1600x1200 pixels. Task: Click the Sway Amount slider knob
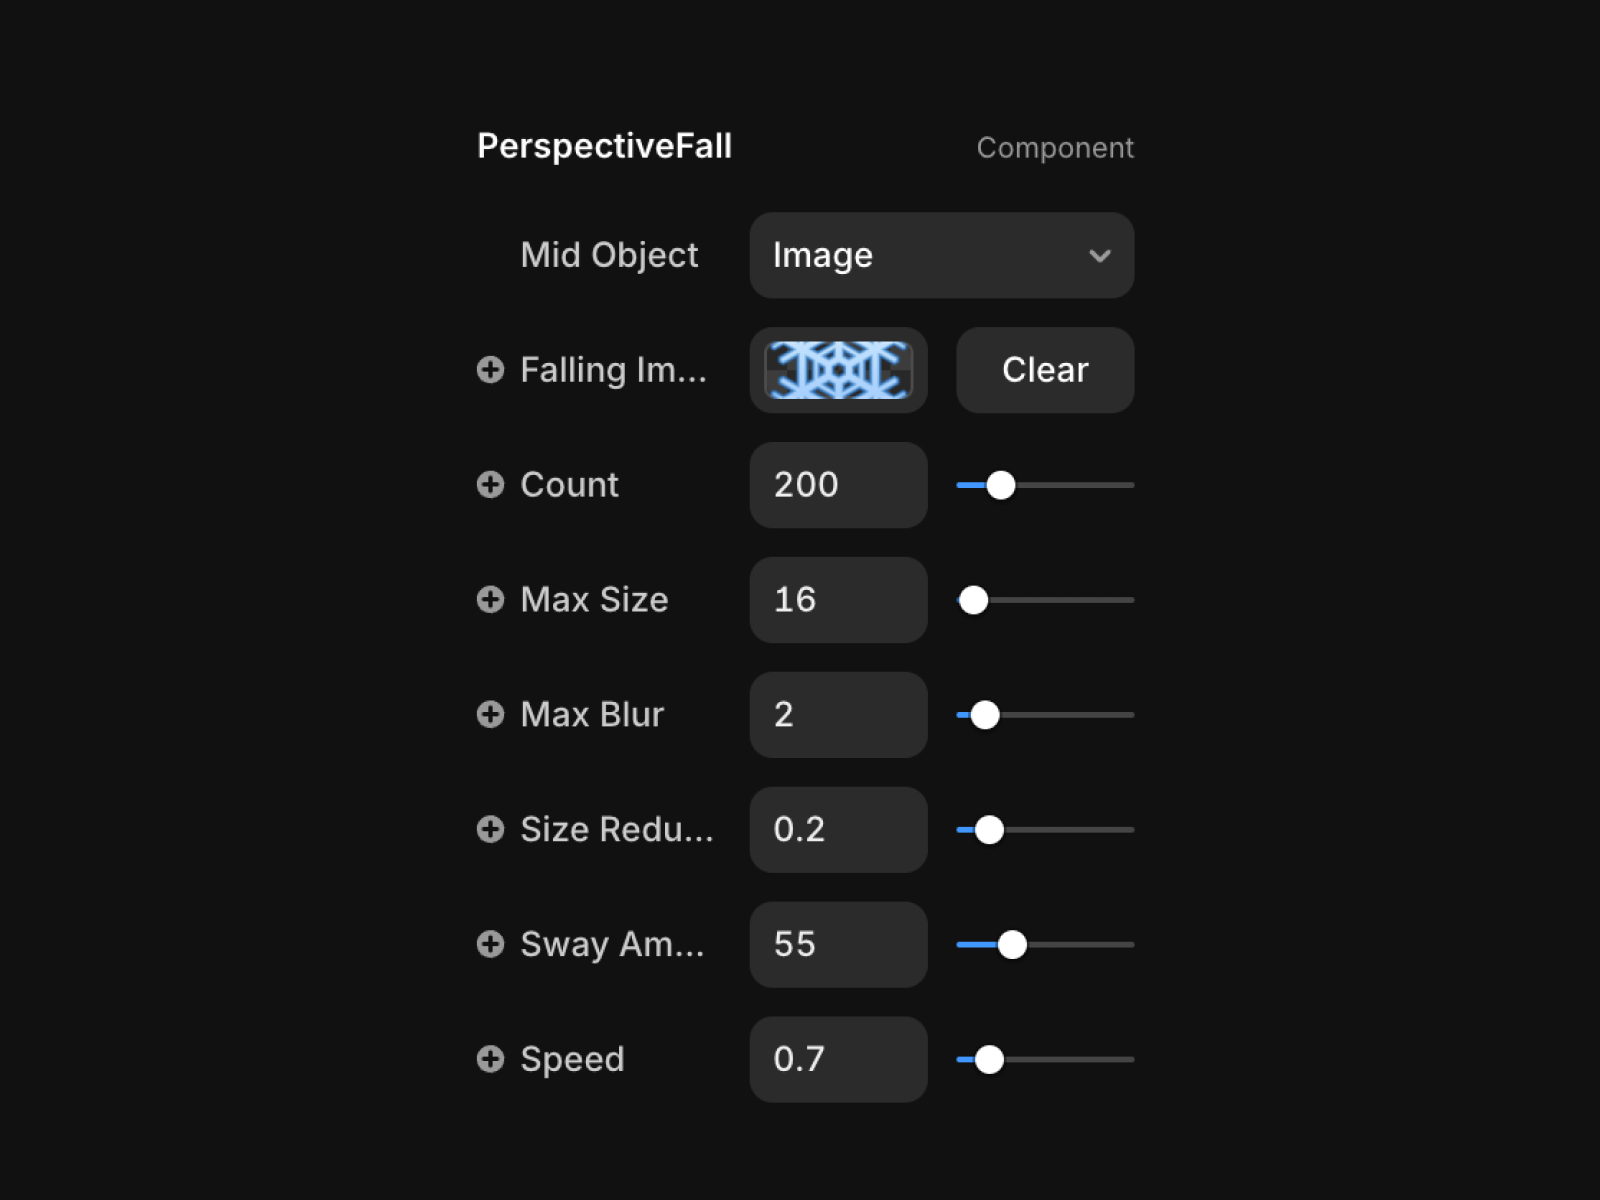[1012, 945]
